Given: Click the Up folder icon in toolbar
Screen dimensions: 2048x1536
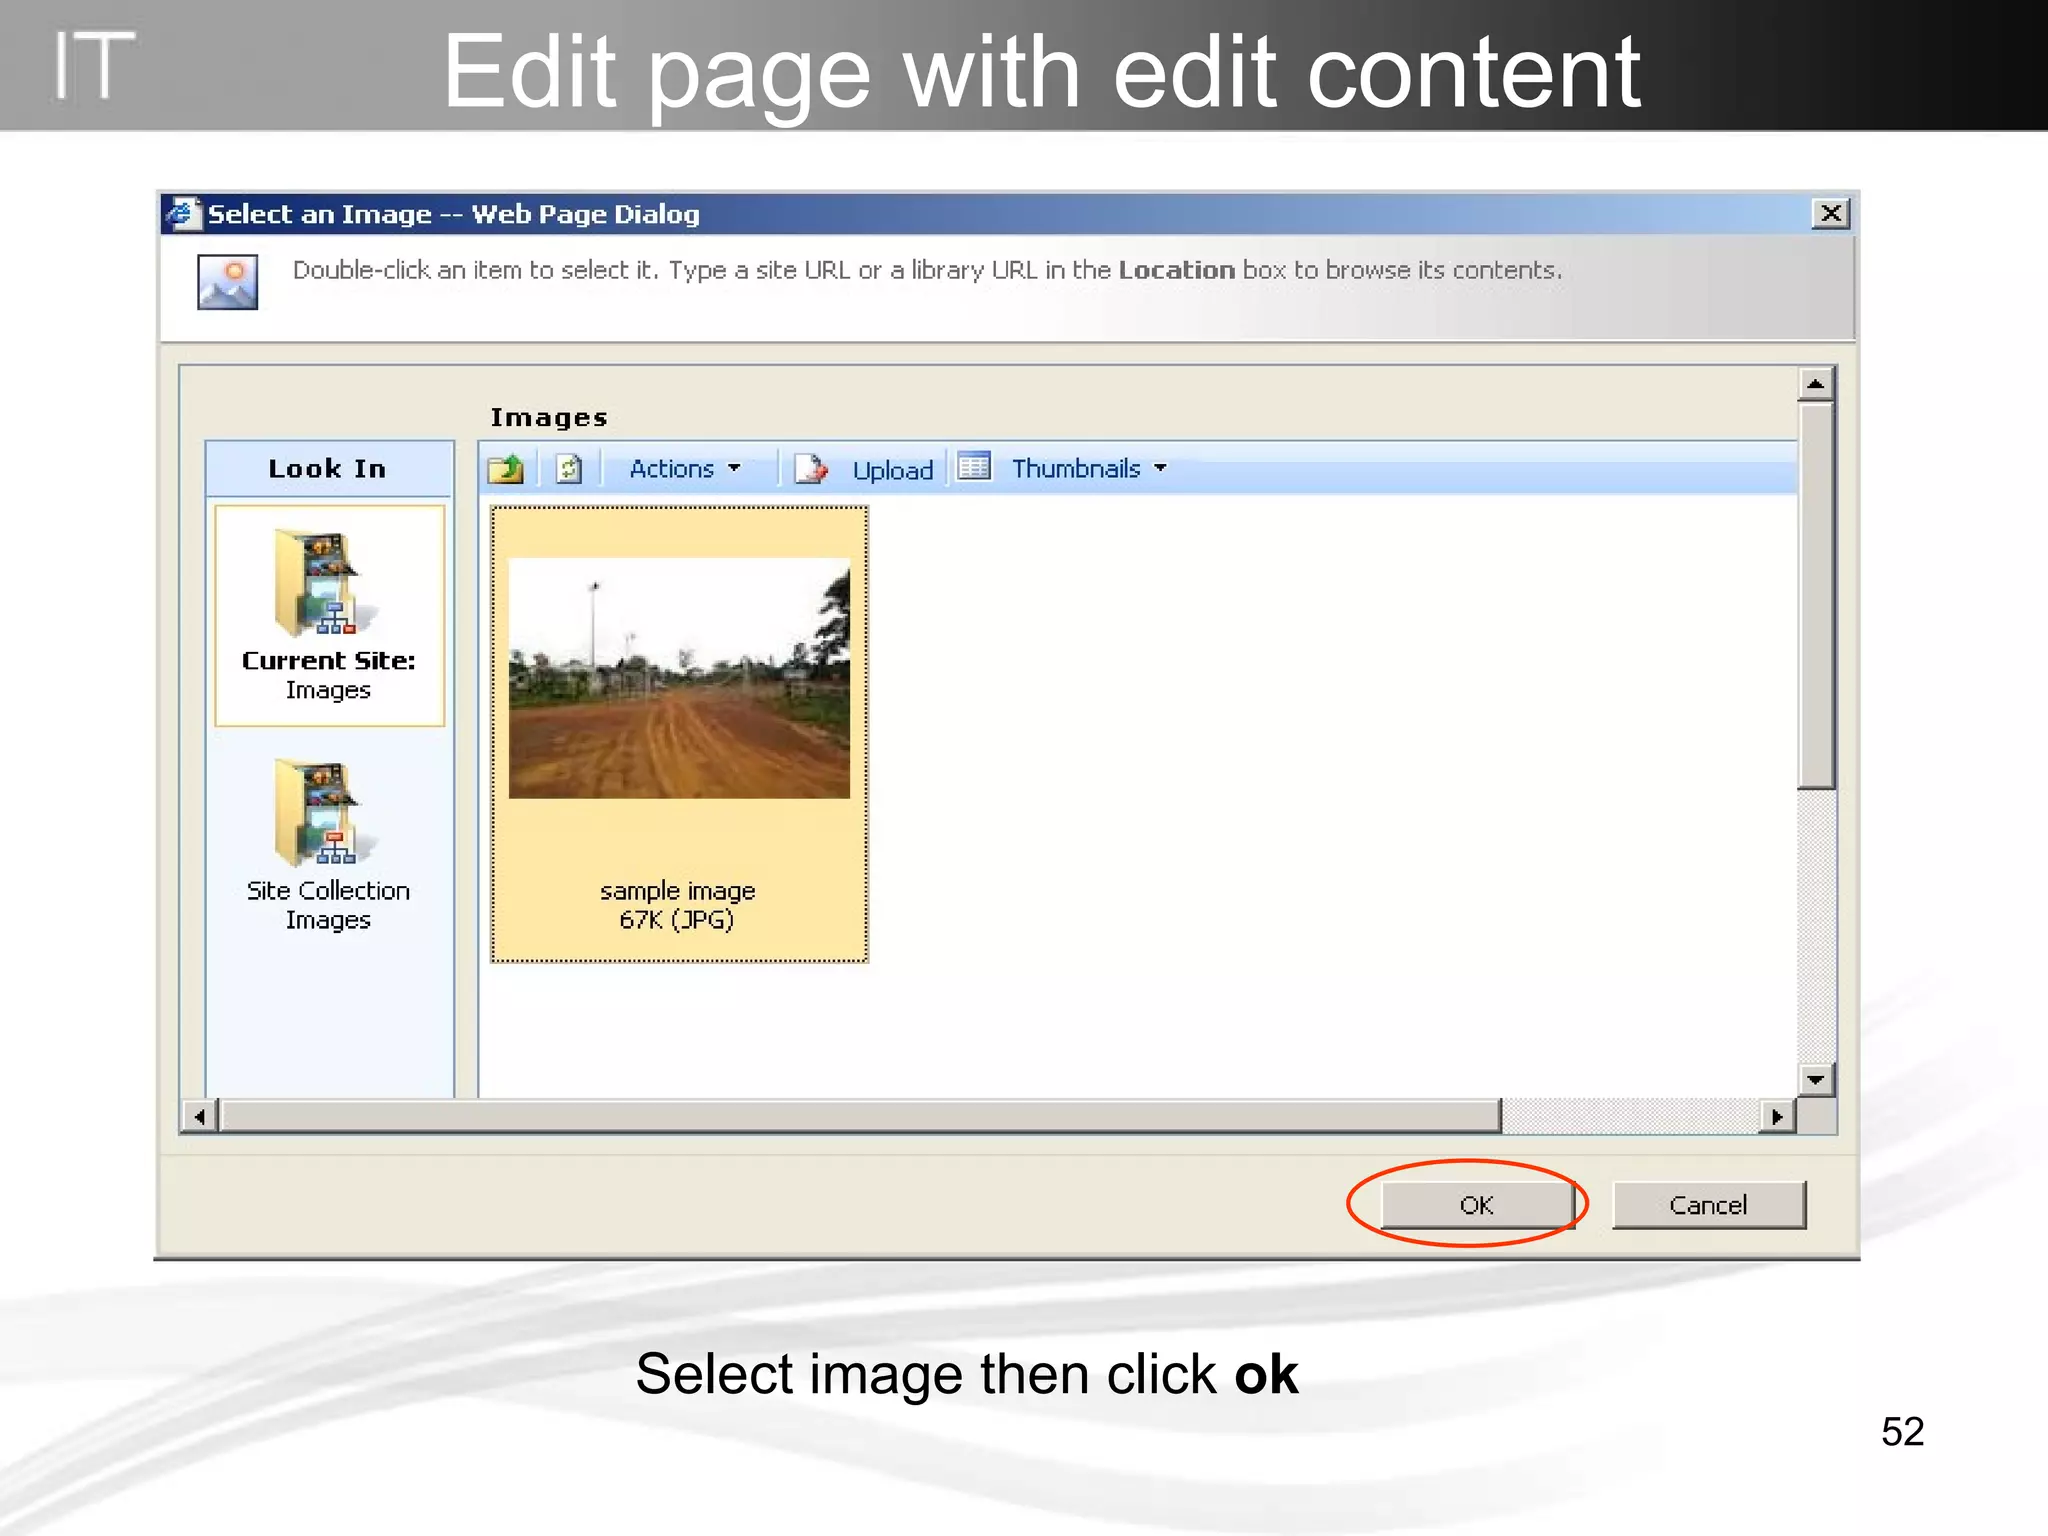Looking at the screenshot, I should (x=506, y=468).
